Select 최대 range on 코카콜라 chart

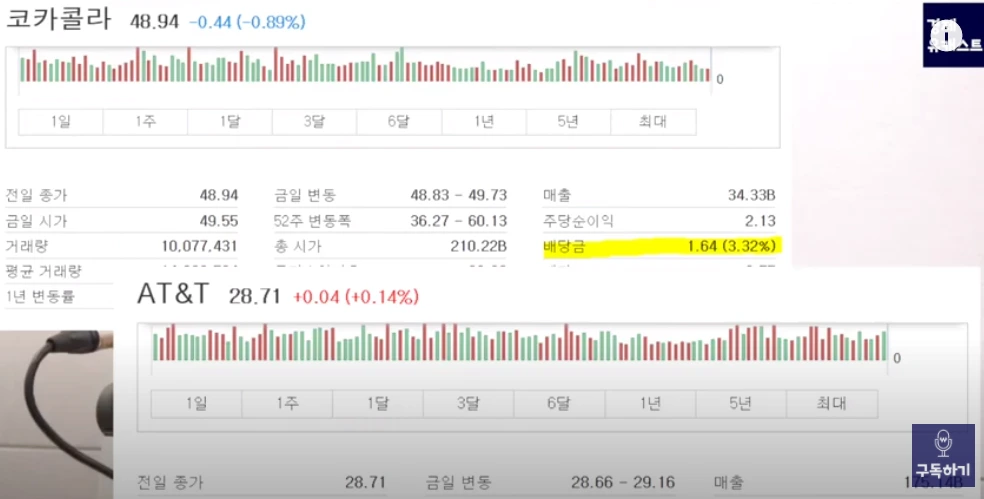pos(653,122)
